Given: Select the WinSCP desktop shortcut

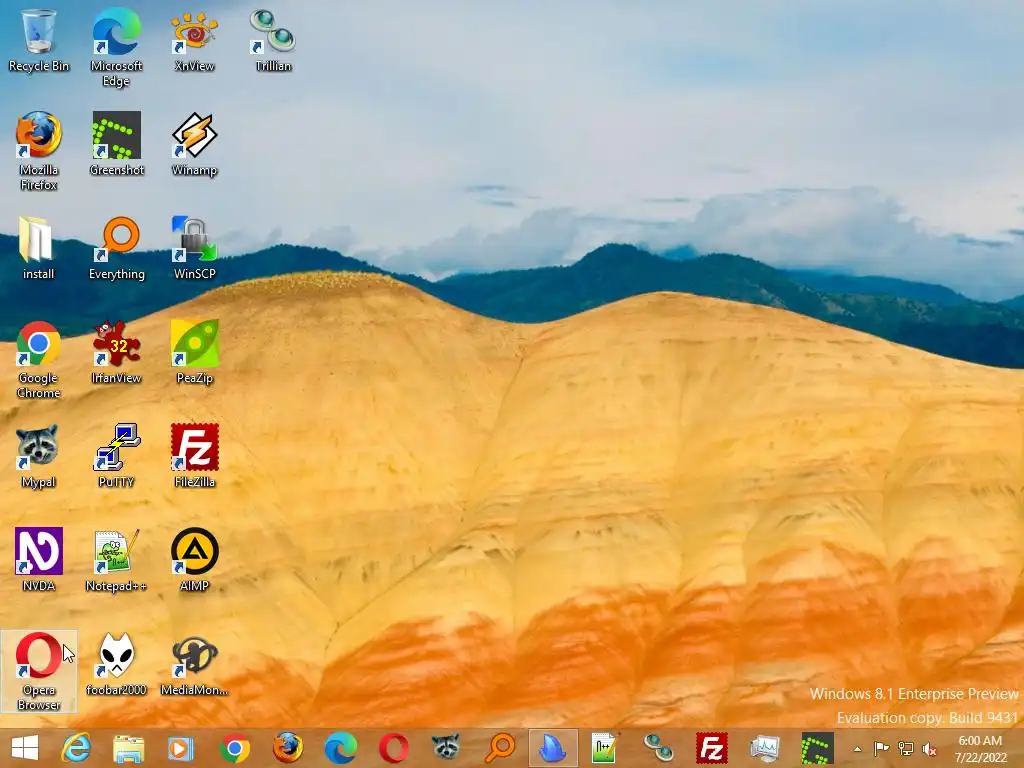Looking at the screenshot, I should (195, 248).
